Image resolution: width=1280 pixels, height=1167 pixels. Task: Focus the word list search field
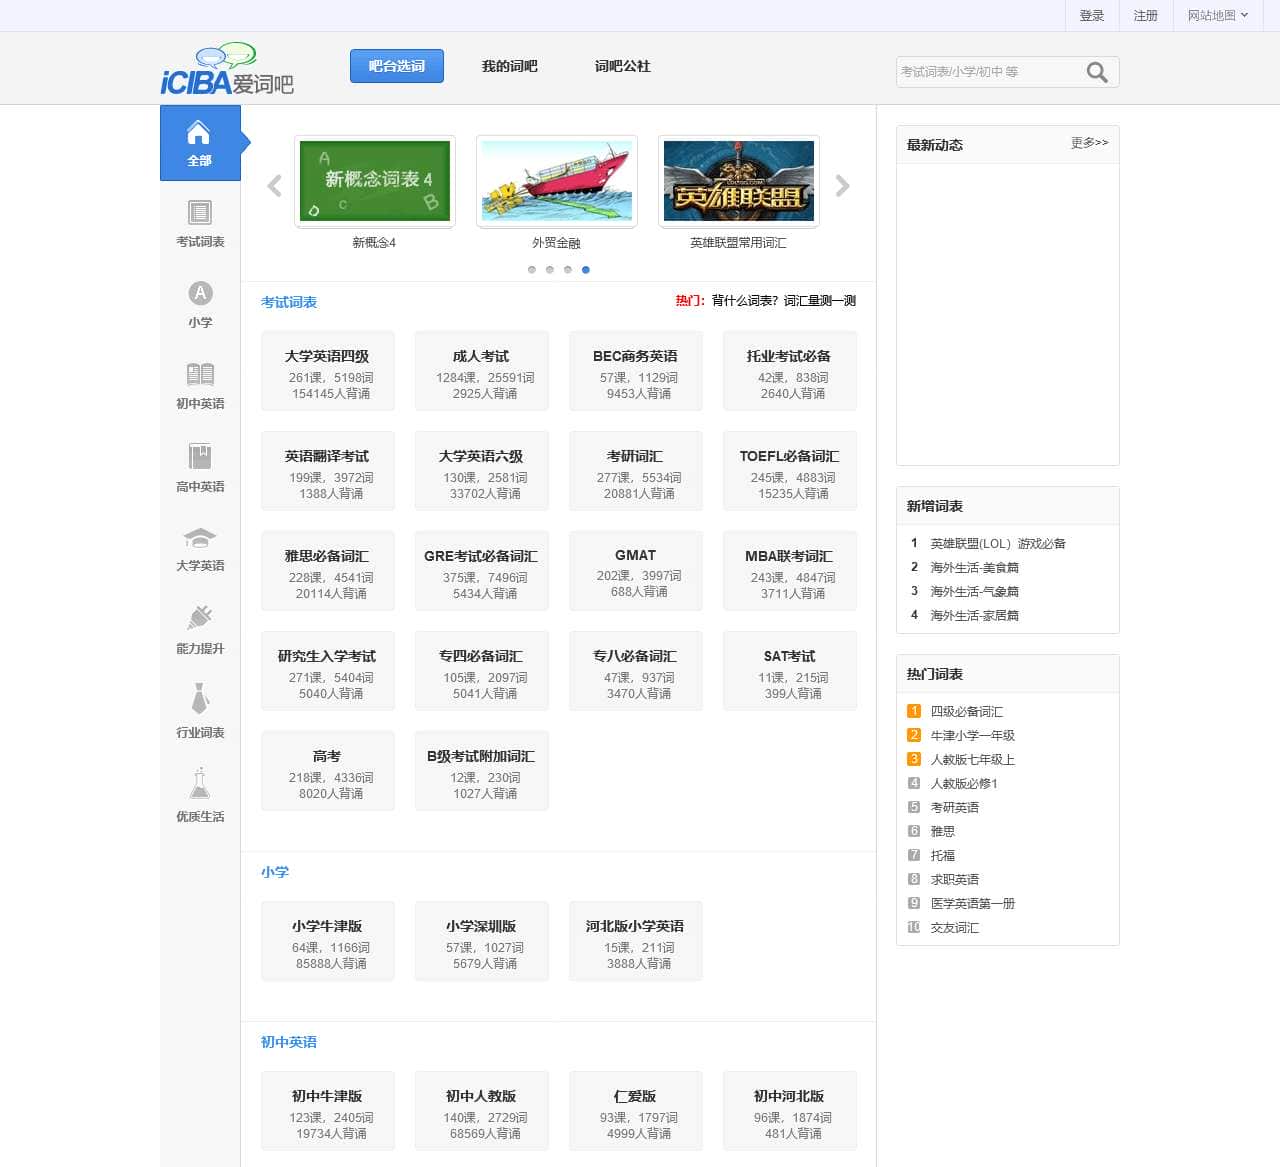(x=988, y=72)
